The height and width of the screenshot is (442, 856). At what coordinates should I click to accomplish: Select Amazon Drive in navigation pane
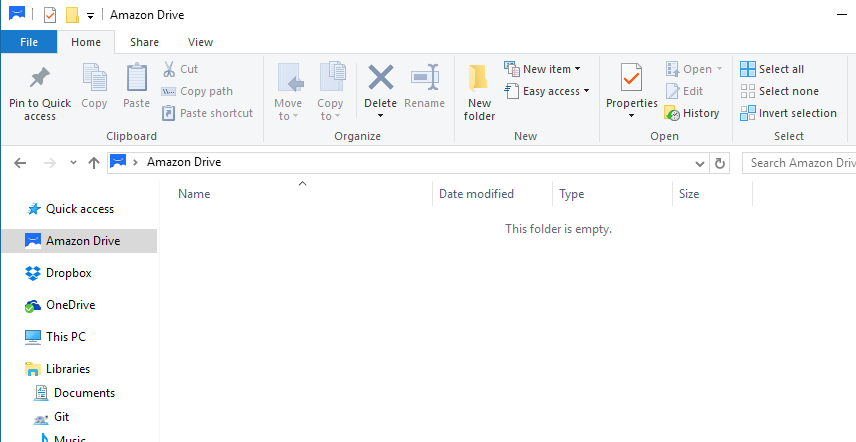[x=80, y=241]
